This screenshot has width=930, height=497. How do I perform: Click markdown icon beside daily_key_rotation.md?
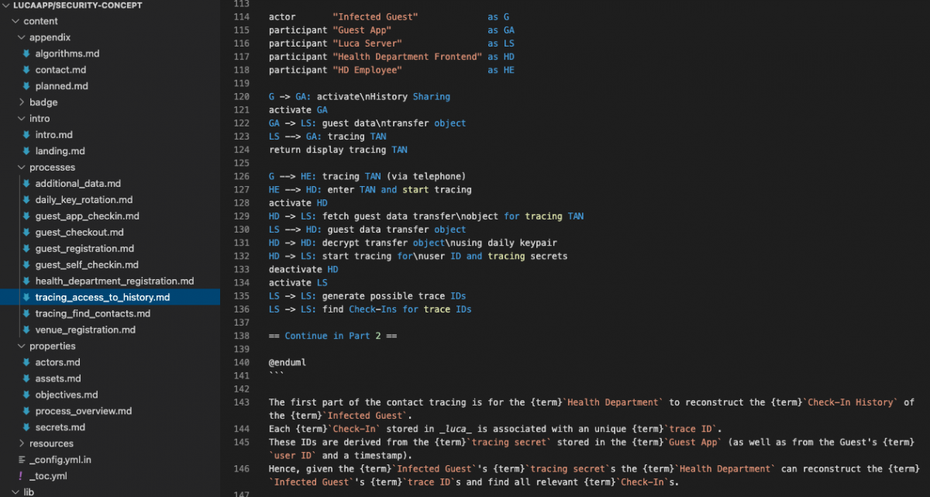click(26, 200)
